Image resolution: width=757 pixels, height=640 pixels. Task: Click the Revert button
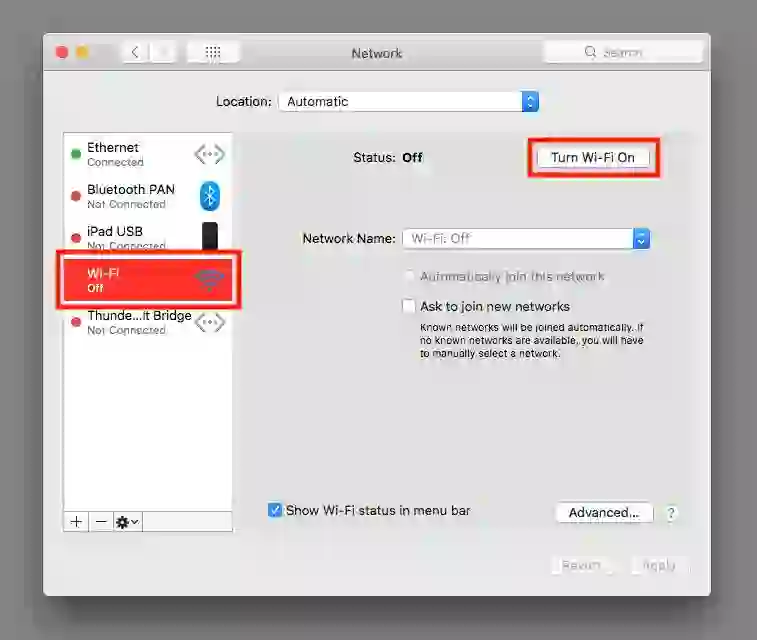(x=581, y=565)
